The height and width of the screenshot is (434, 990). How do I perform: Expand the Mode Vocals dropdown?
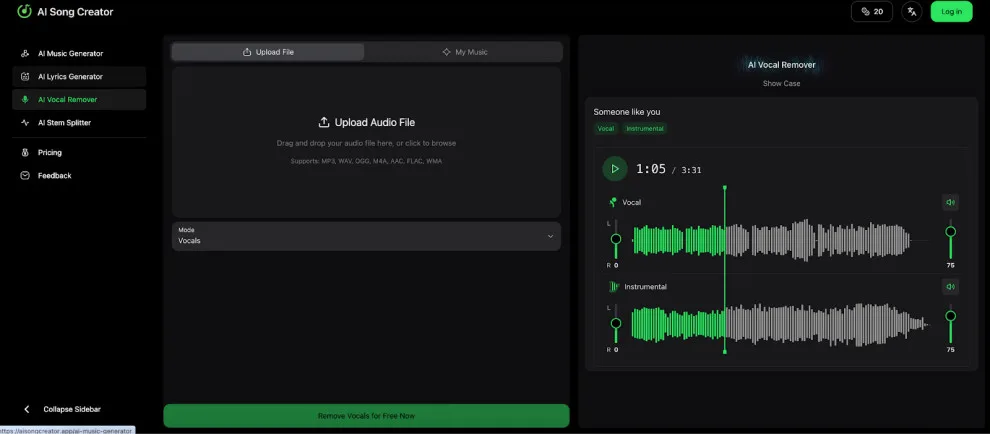(366, 236)
